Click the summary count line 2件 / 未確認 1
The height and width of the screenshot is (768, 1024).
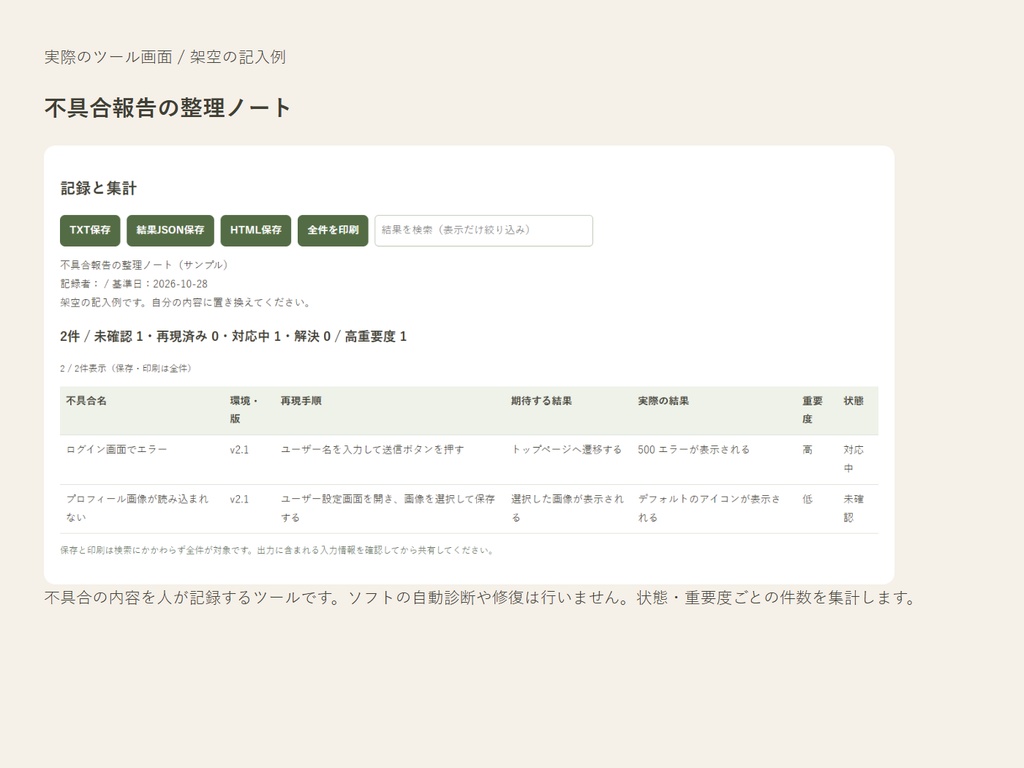[233, 336]
